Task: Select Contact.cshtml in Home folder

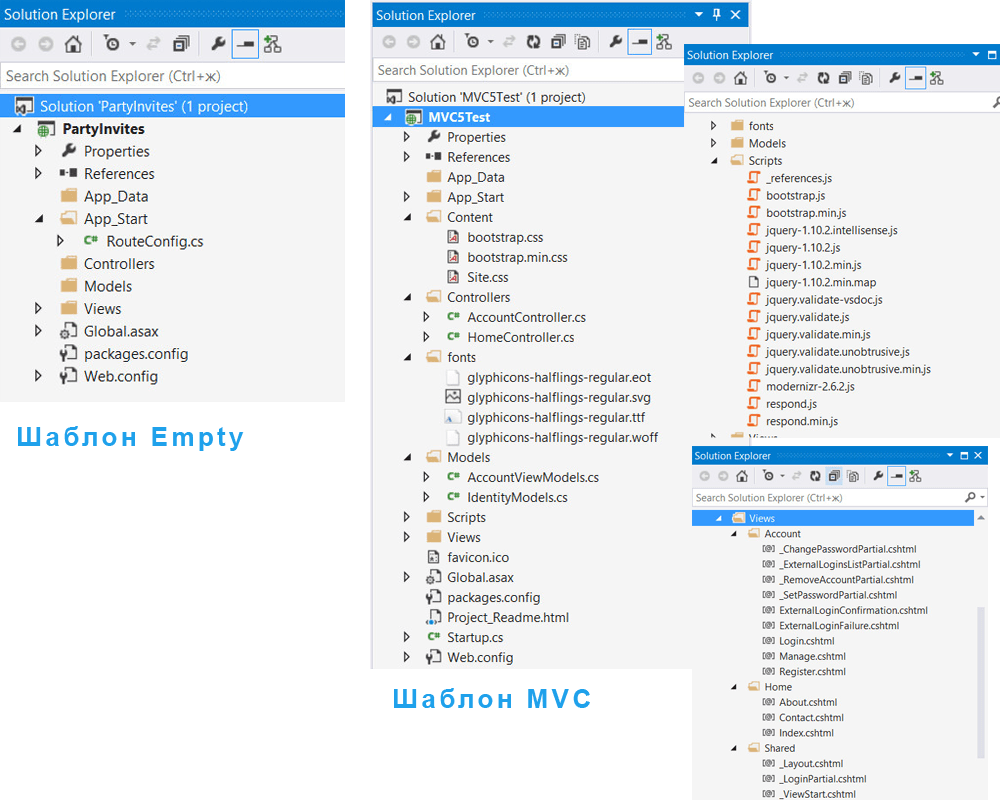Action: pos(811,718)
